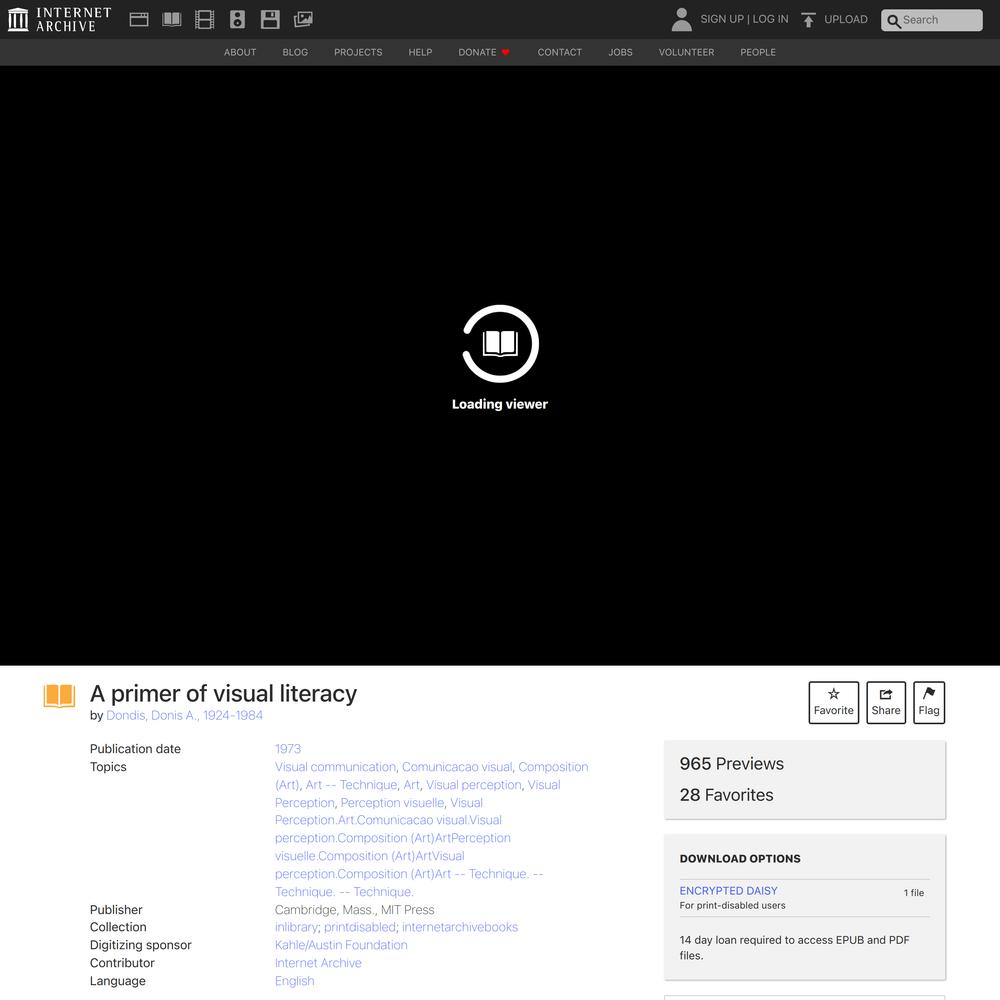Open the Internet Archive home logo
This screenshot has width=1000, height=1000.
(60, 20)
